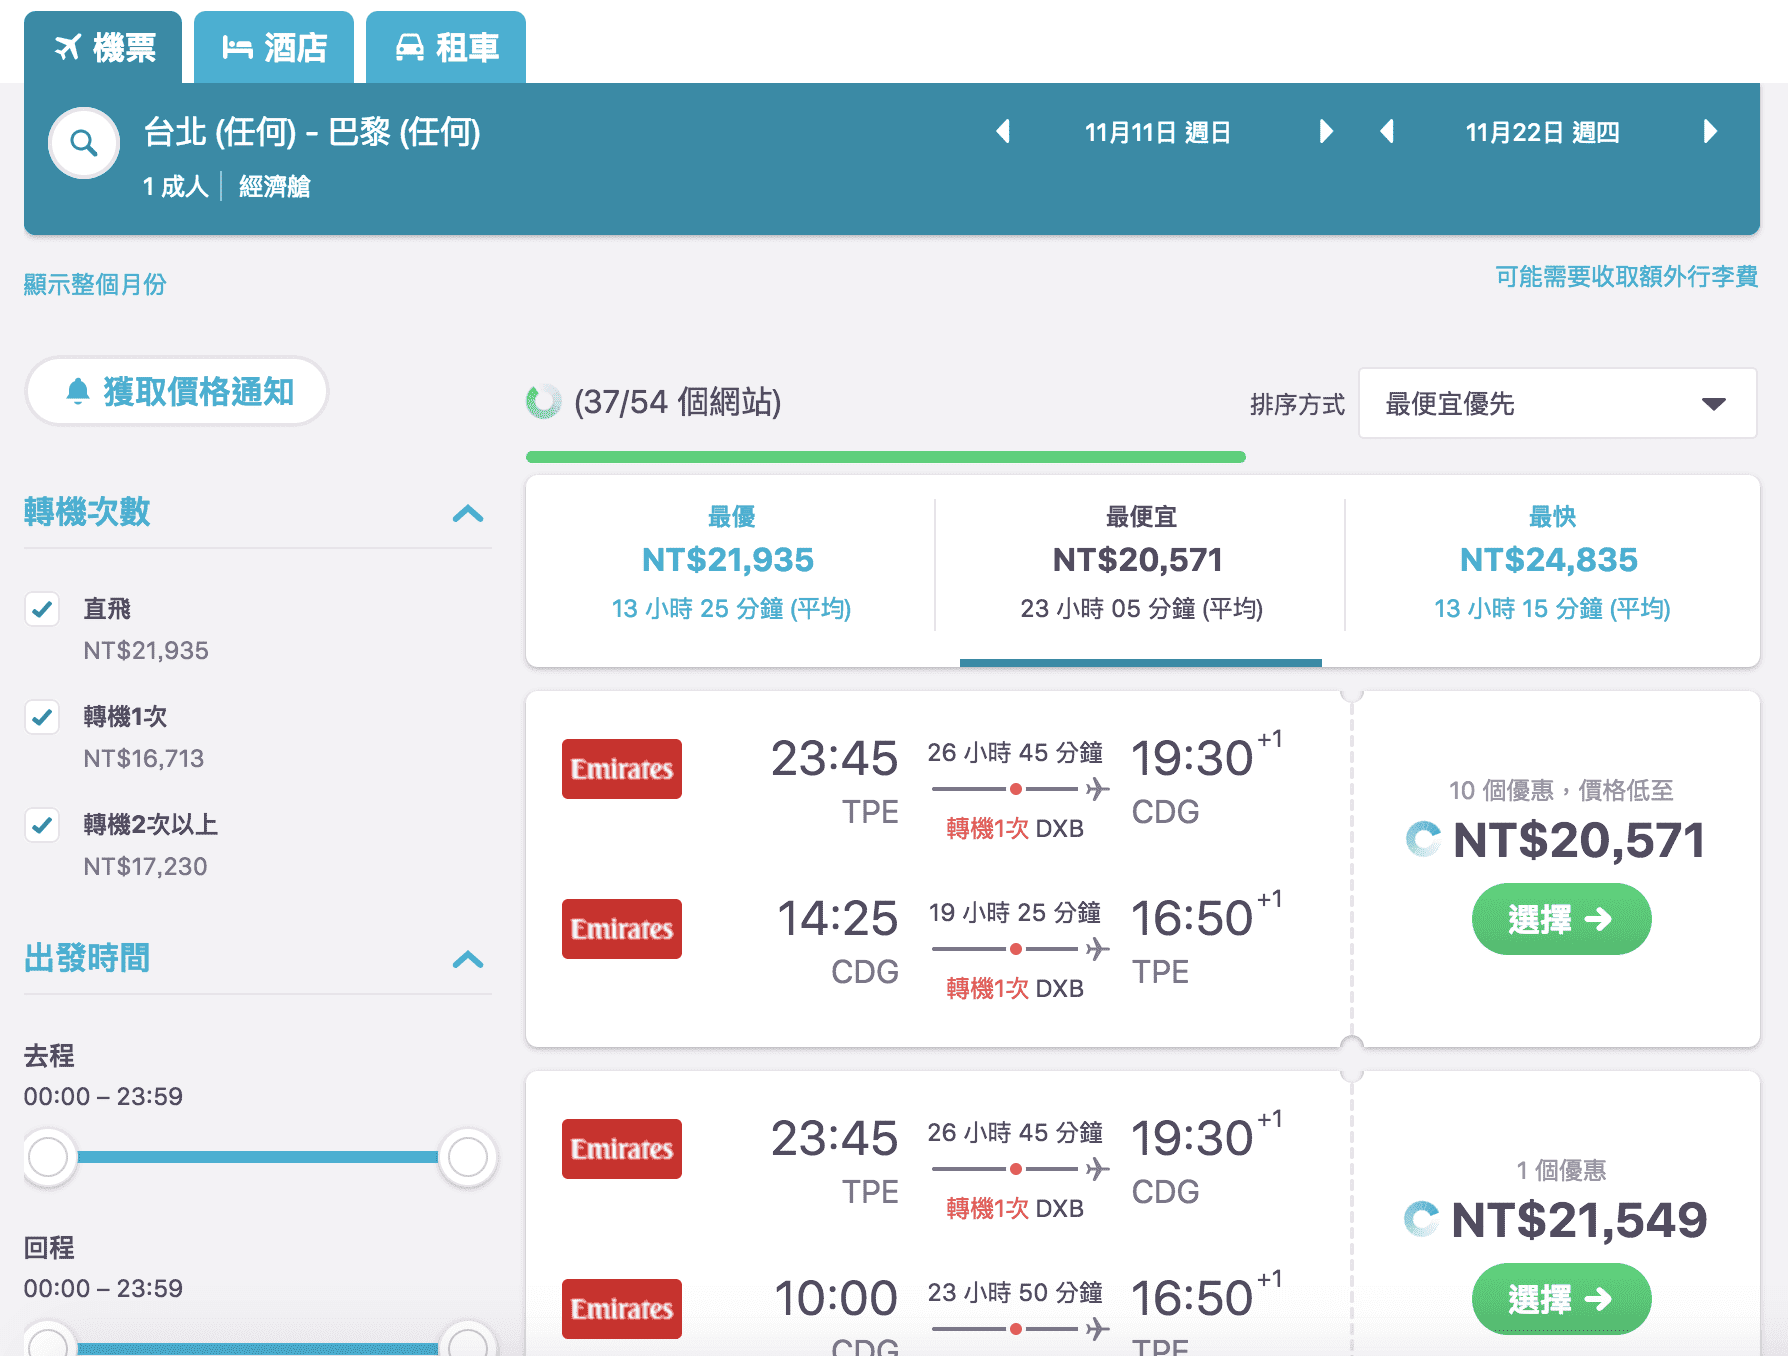Go to previous departure date arrow

(x=1003, y=131)
